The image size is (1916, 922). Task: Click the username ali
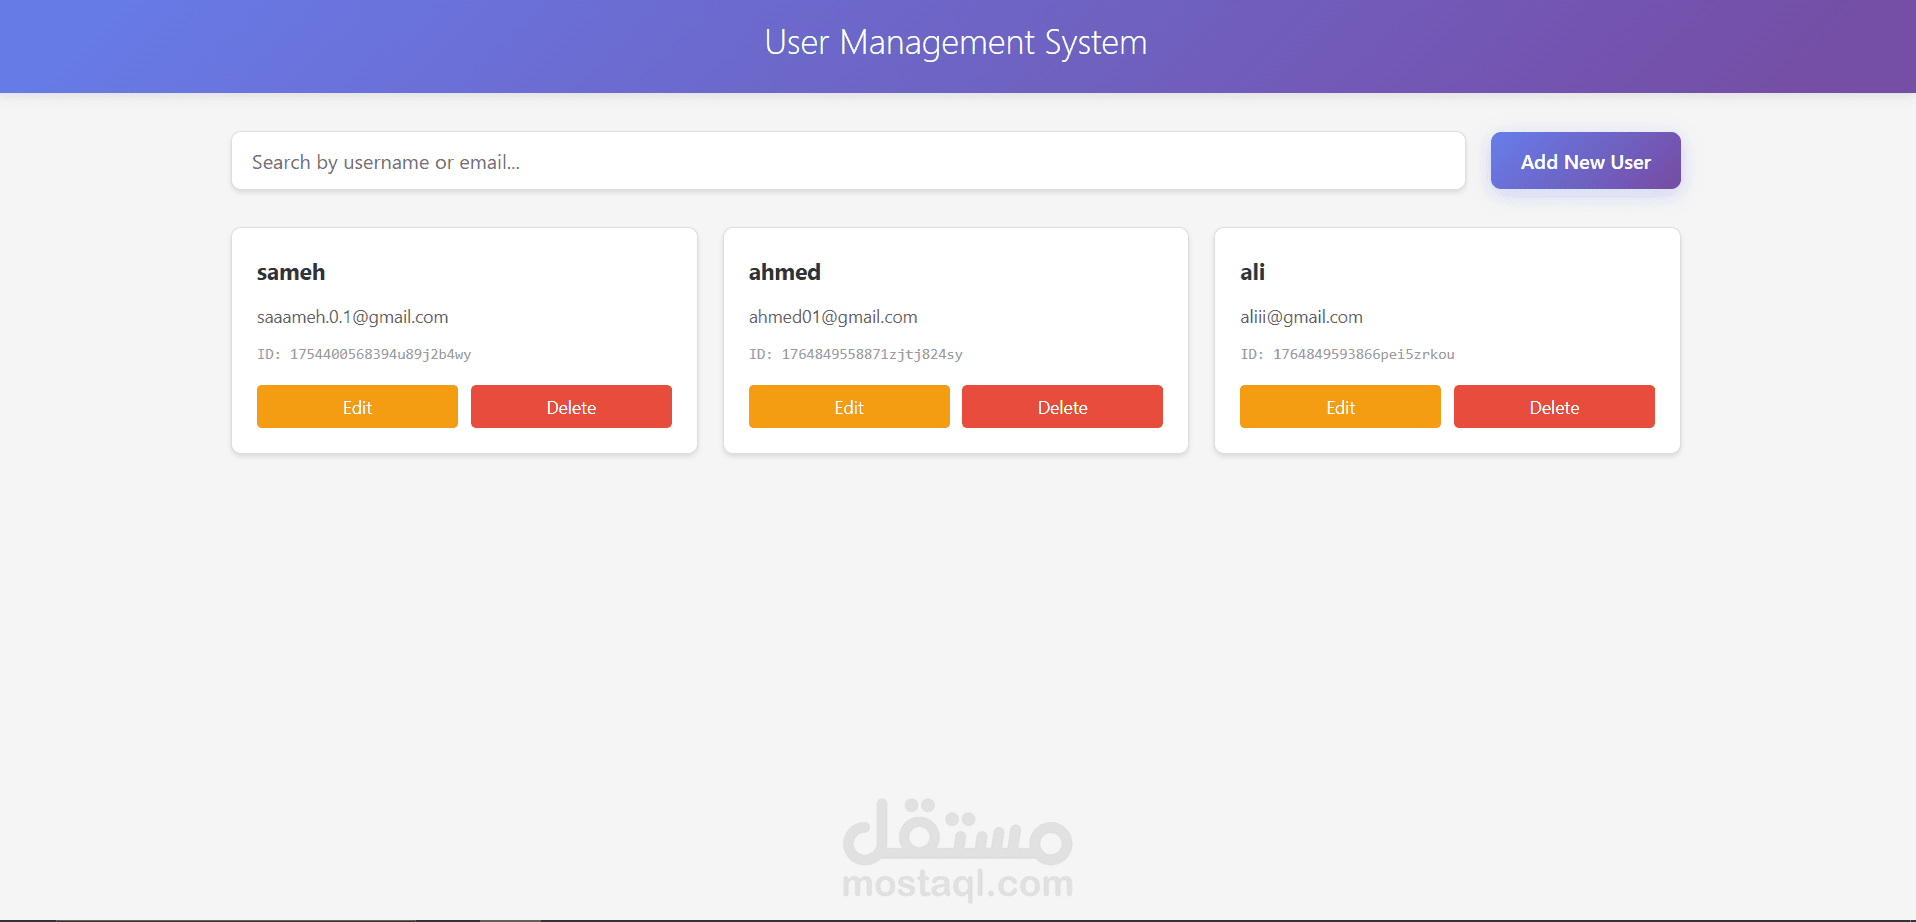[x=1252, y=272]
